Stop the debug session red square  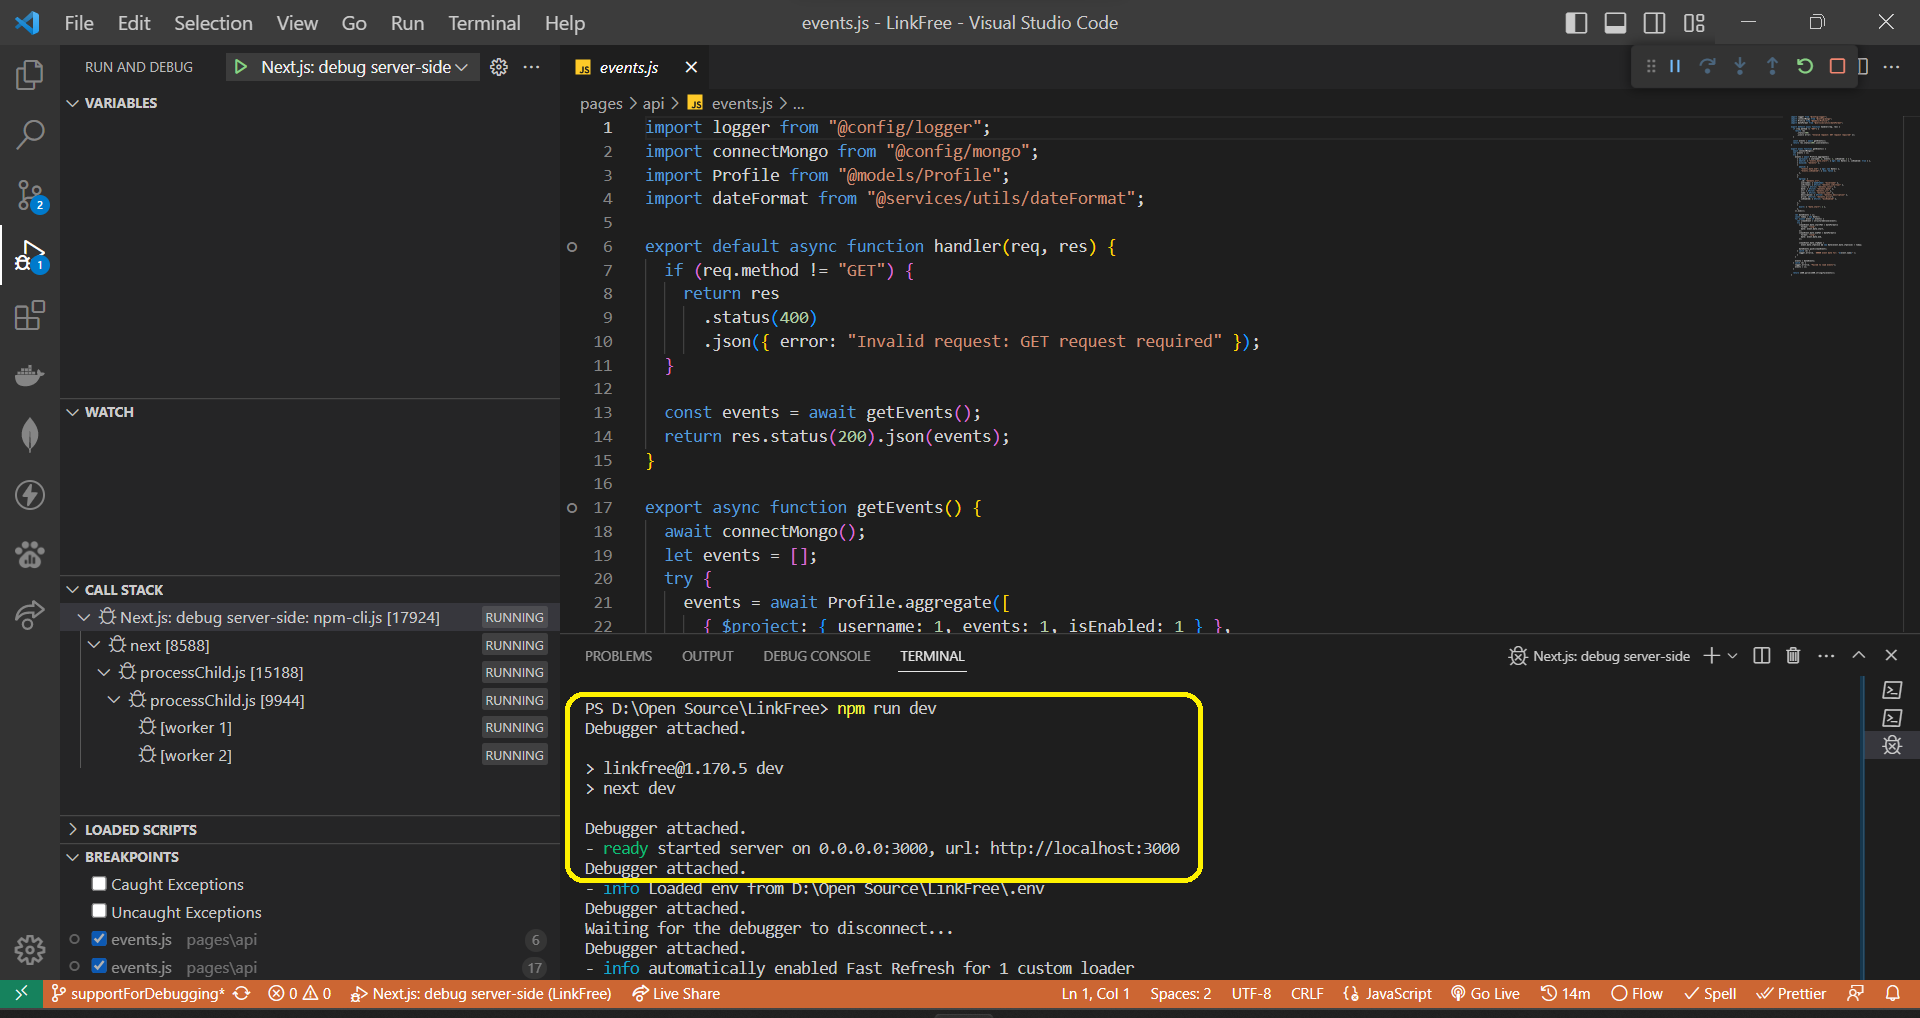(x=1837, y=66)
